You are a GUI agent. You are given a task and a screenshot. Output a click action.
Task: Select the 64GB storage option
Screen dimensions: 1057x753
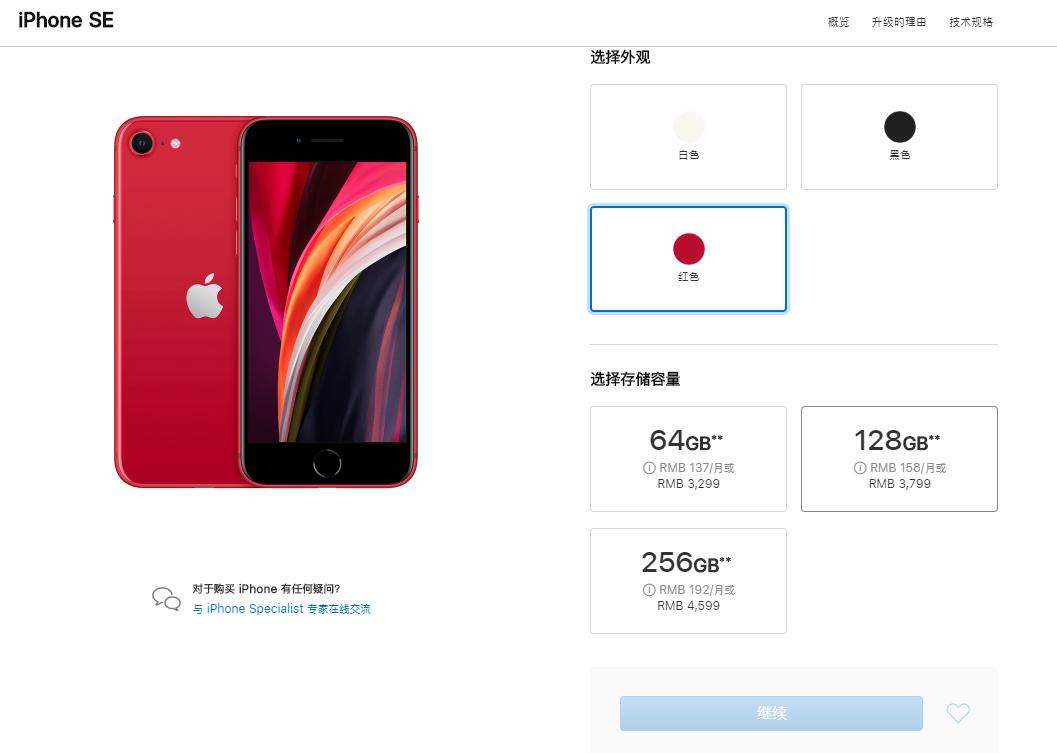click(688, 458)
